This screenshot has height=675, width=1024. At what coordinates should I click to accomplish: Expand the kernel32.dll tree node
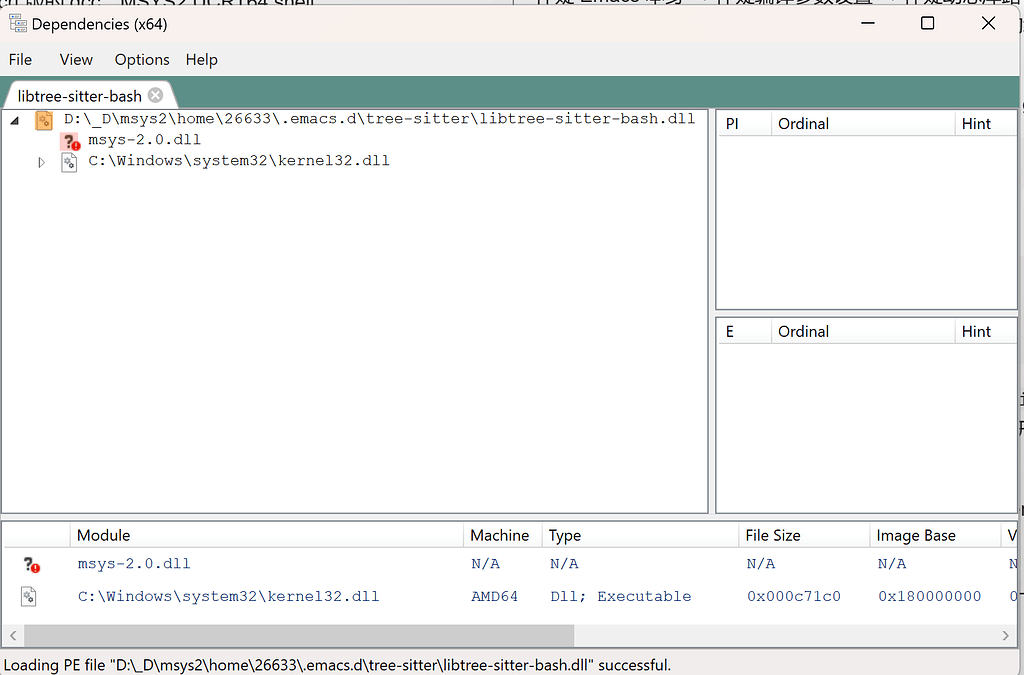click(42, 161)
